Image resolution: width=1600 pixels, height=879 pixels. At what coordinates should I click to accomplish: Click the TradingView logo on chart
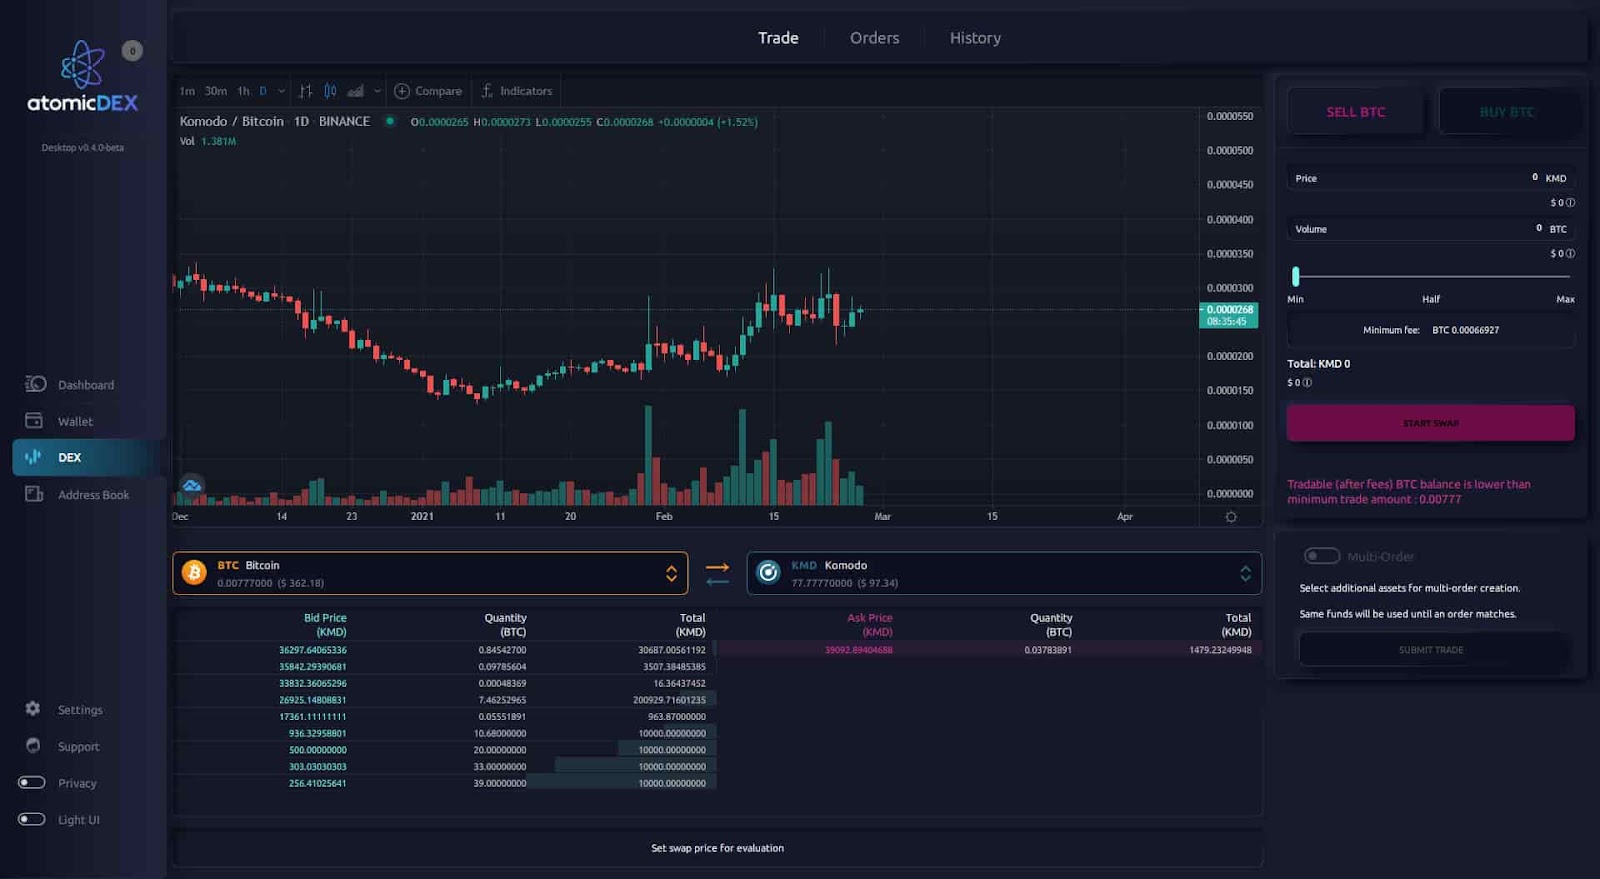[192, 486]
